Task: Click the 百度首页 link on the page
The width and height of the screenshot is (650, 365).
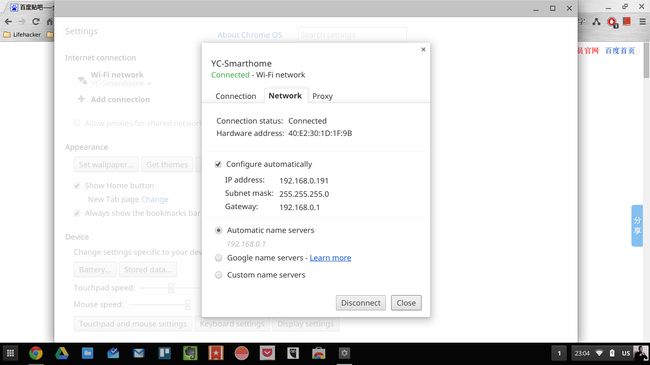Action: pyautogui.click(x=620, y=51)
